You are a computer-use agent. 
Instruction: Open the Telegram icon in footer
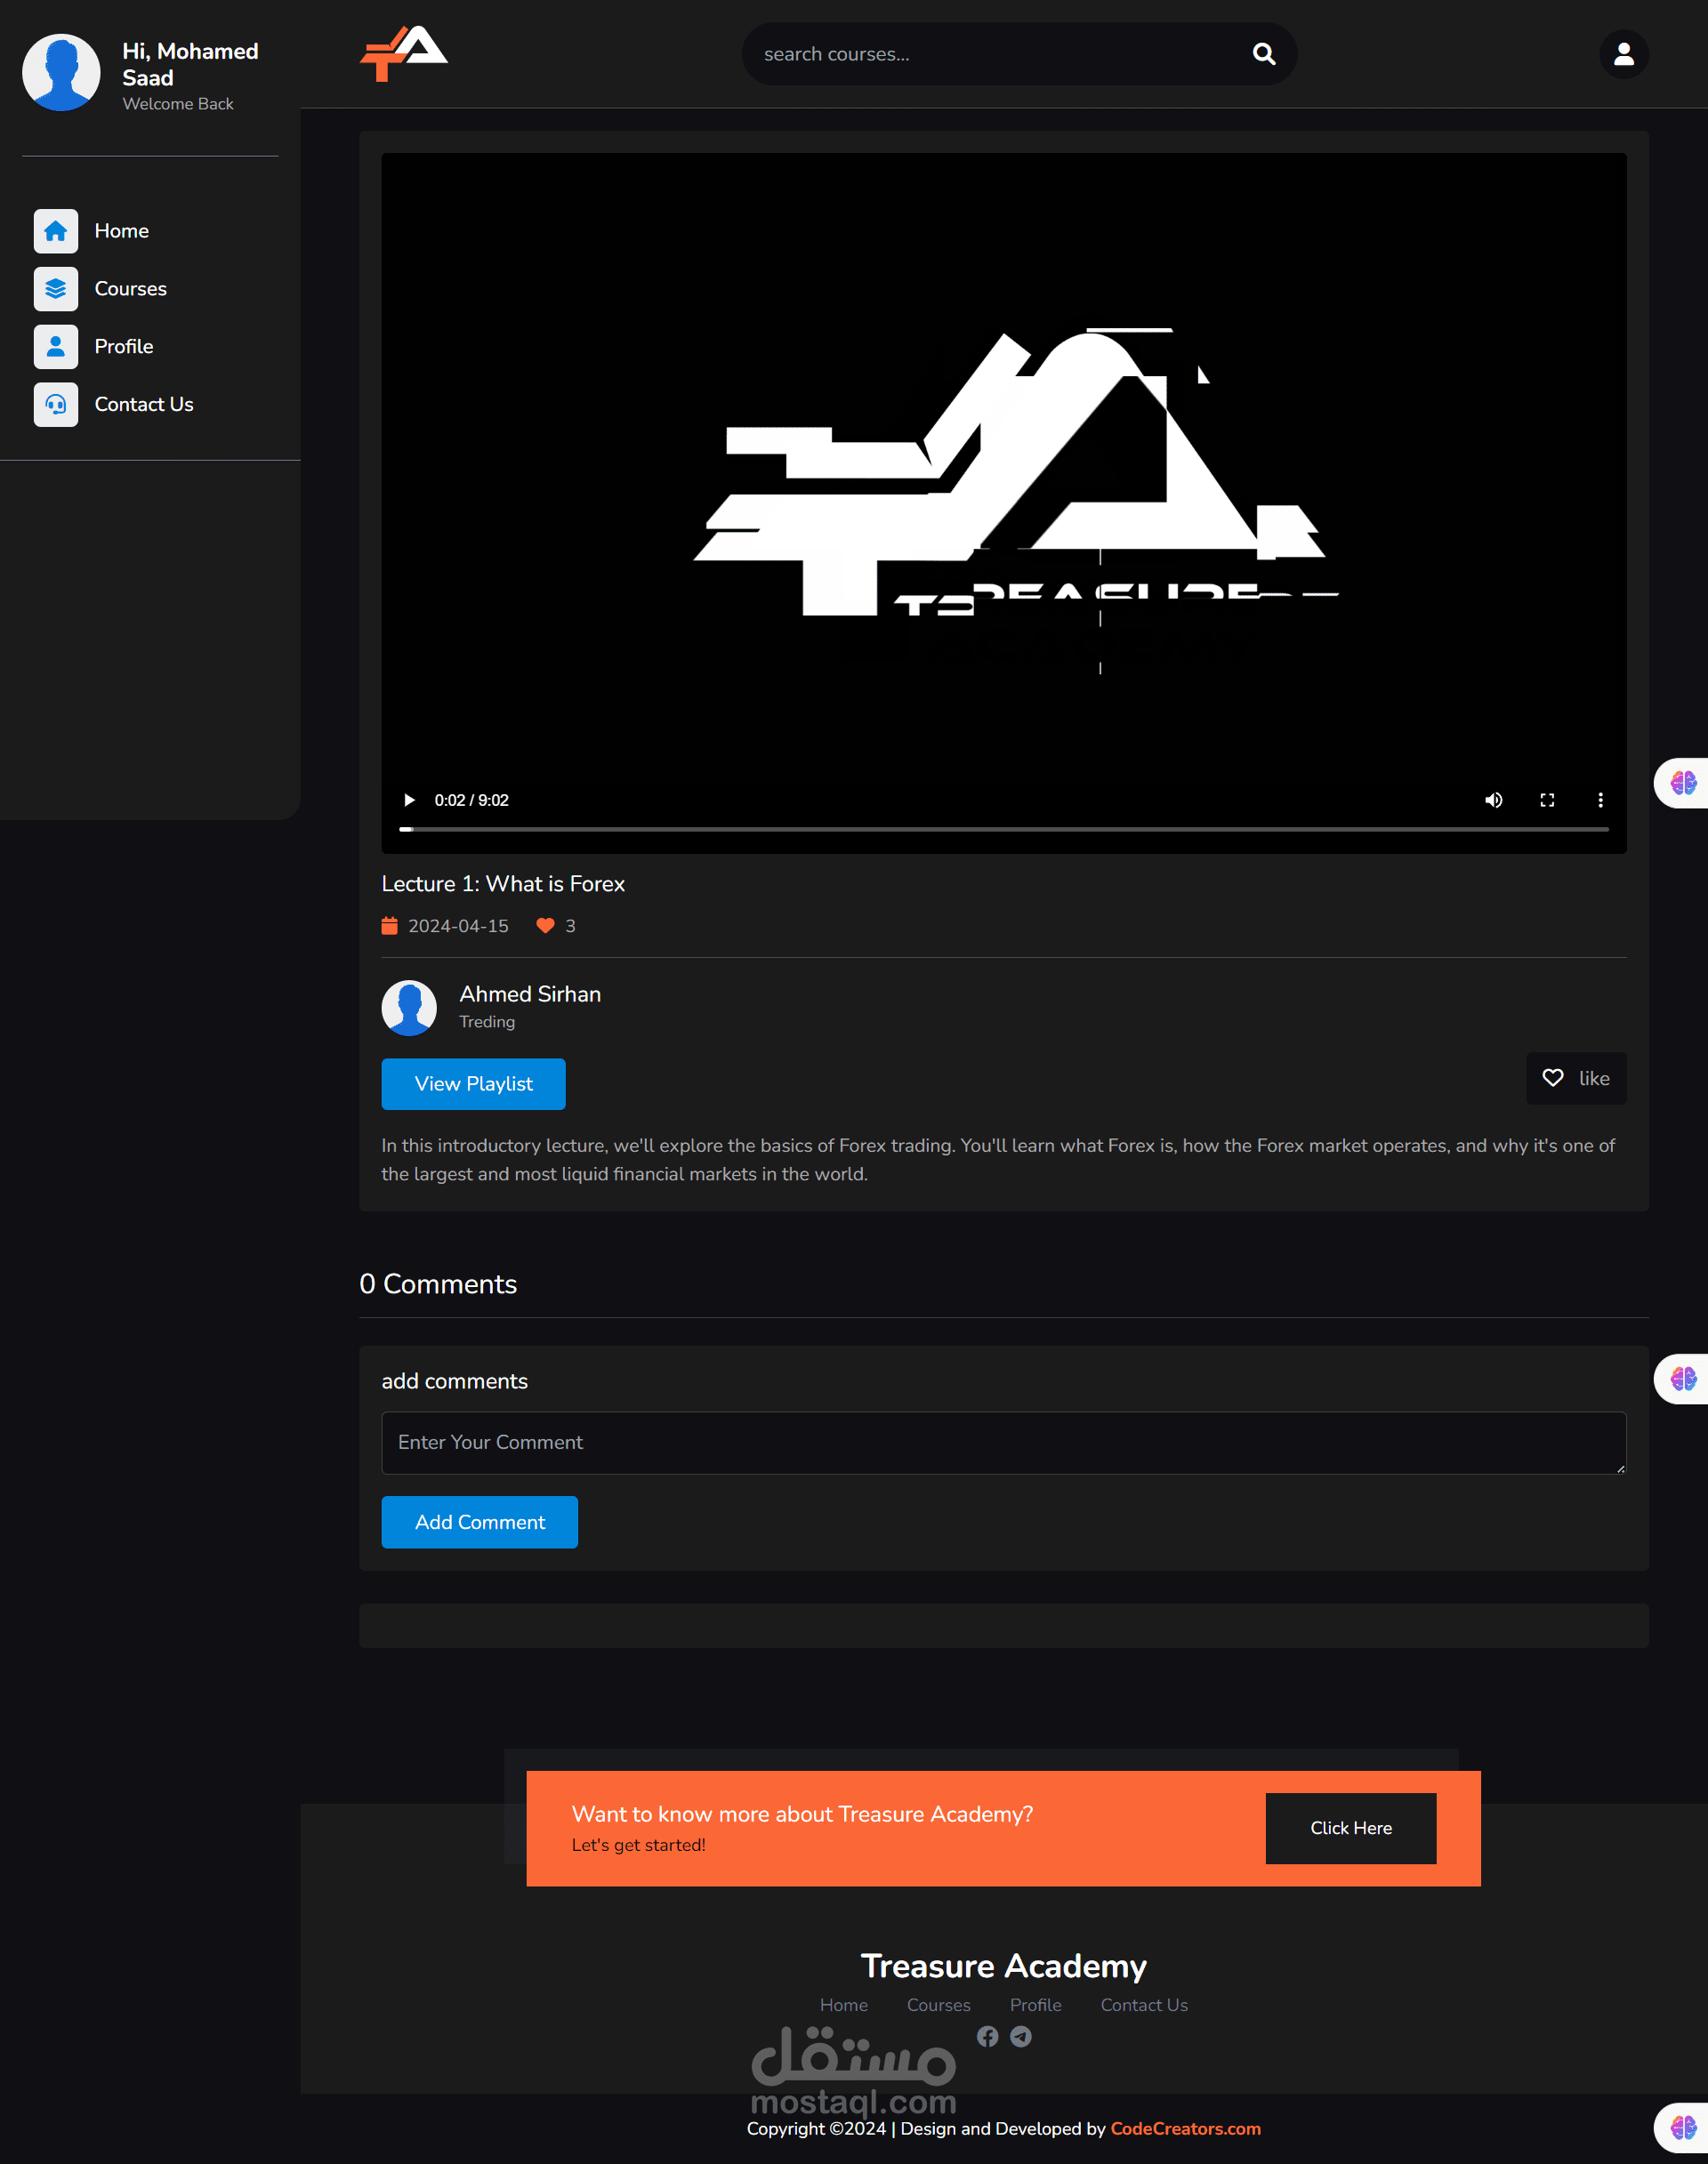tap(1020, 2036)
